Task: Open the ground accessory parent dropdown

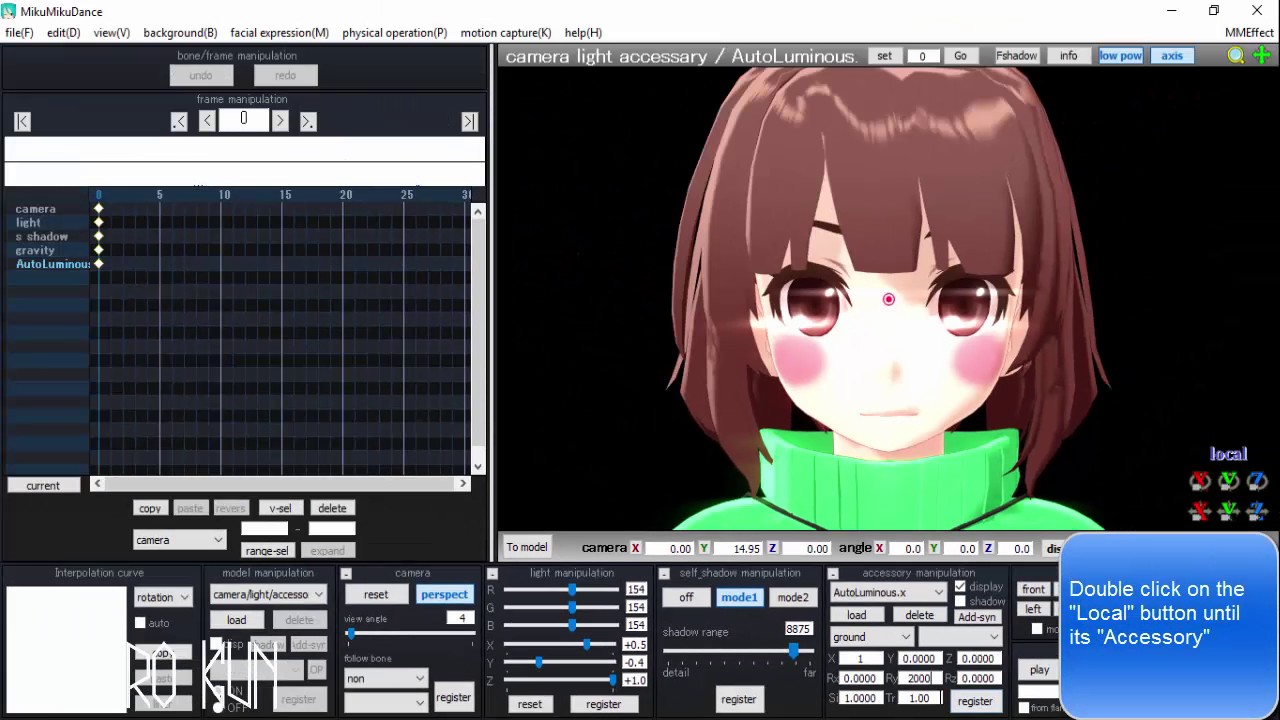Action: (871, 637)
